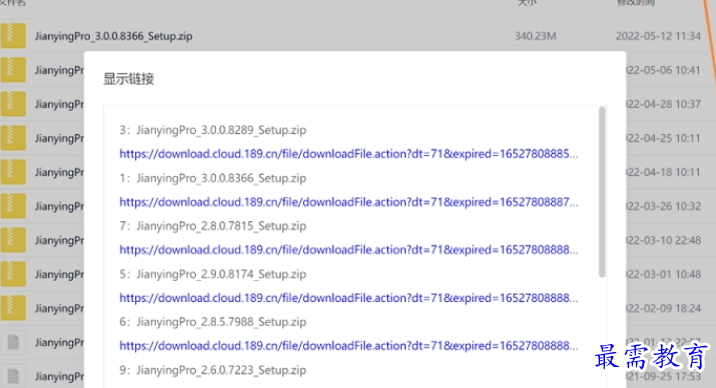Click zip icon in row dated 04-18 10:11
The width and height of the screenshot is (716, 388).
coord(13,172)
